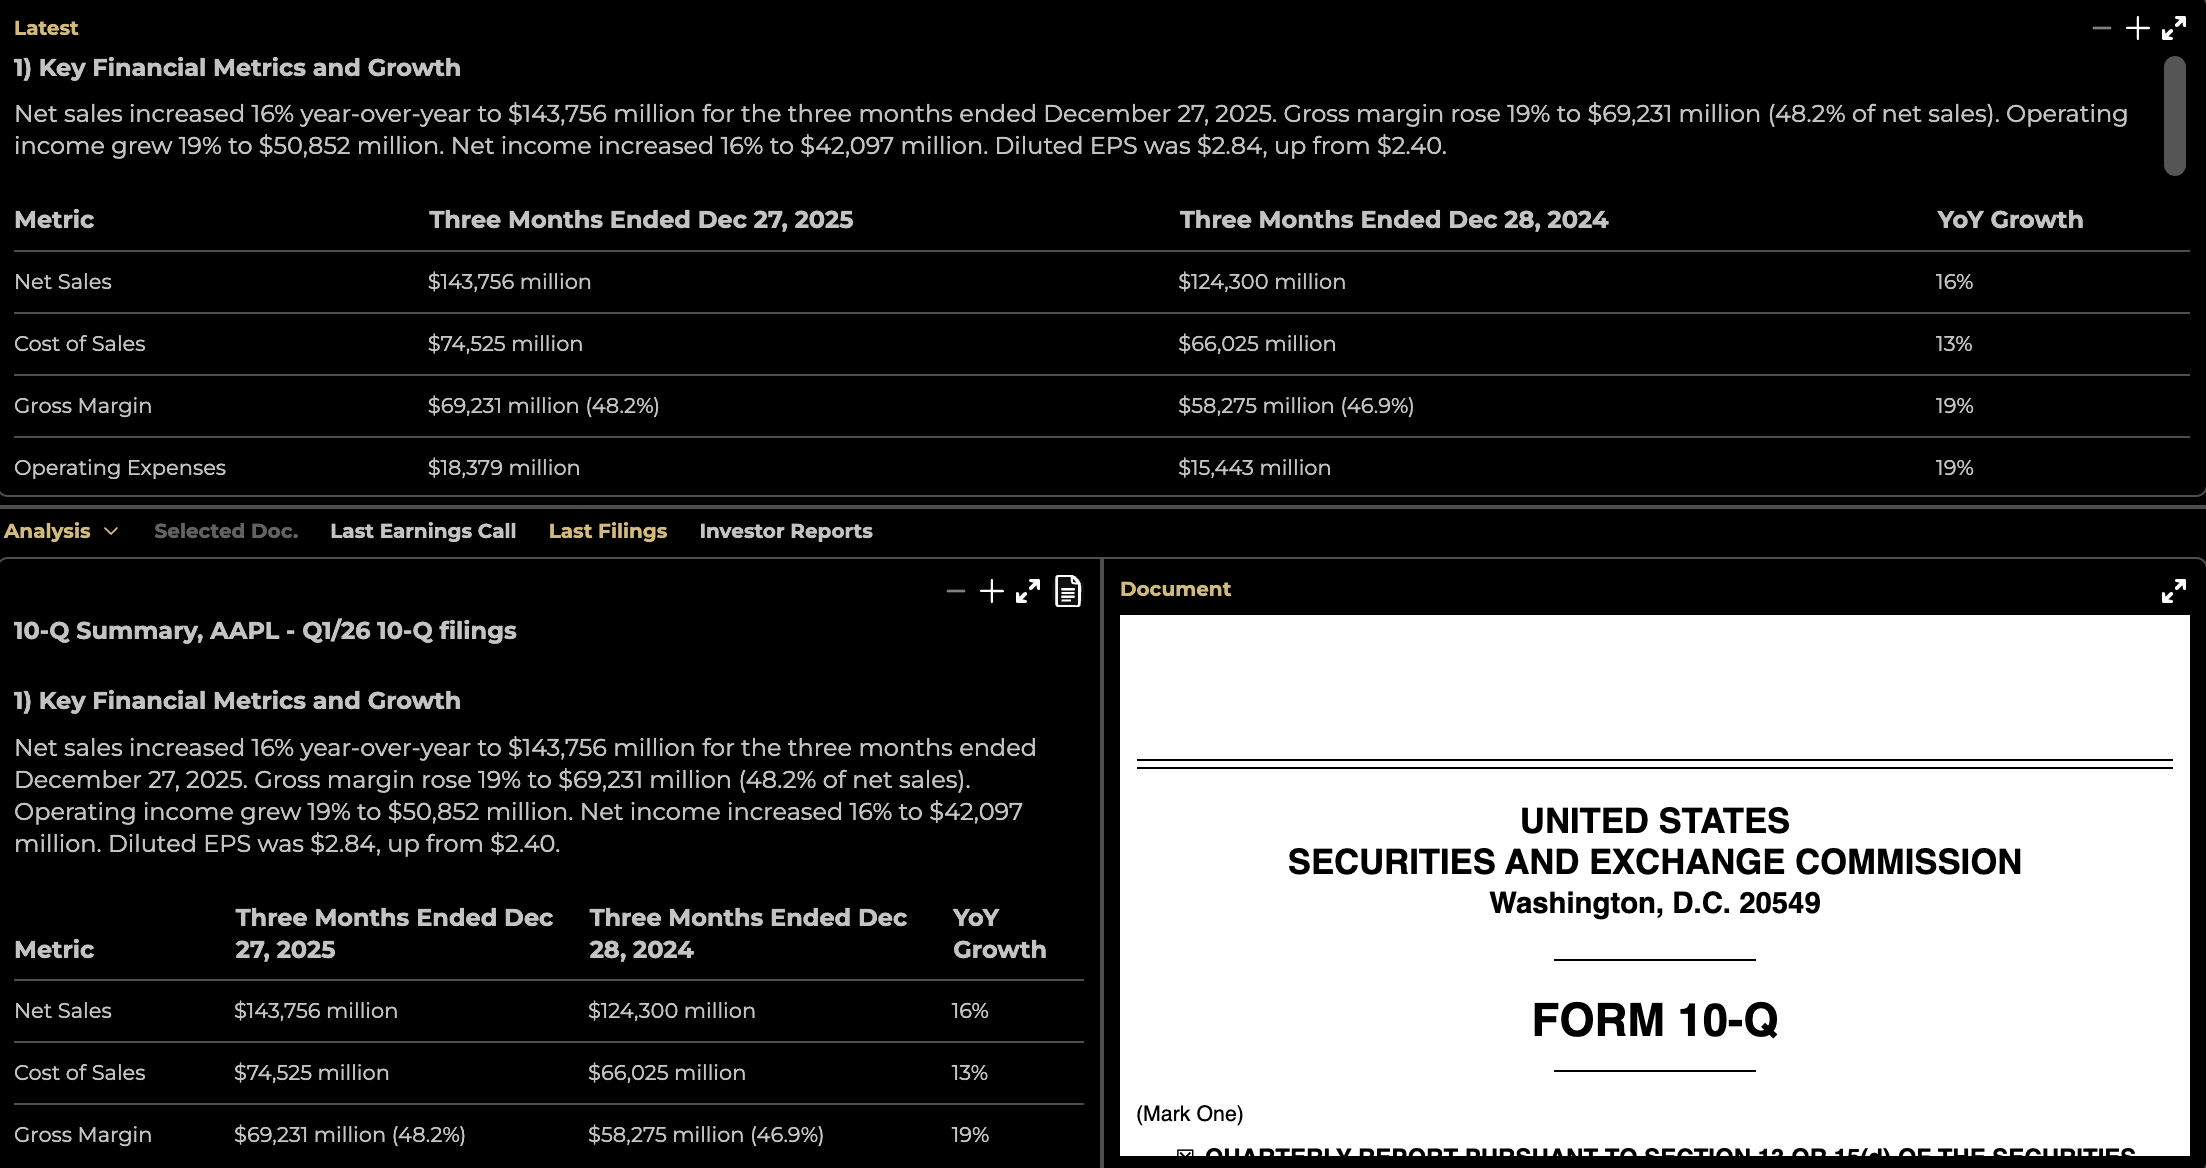
Task: Click the minus icon in 10-Q Summary panel
Action: [955, 591]
